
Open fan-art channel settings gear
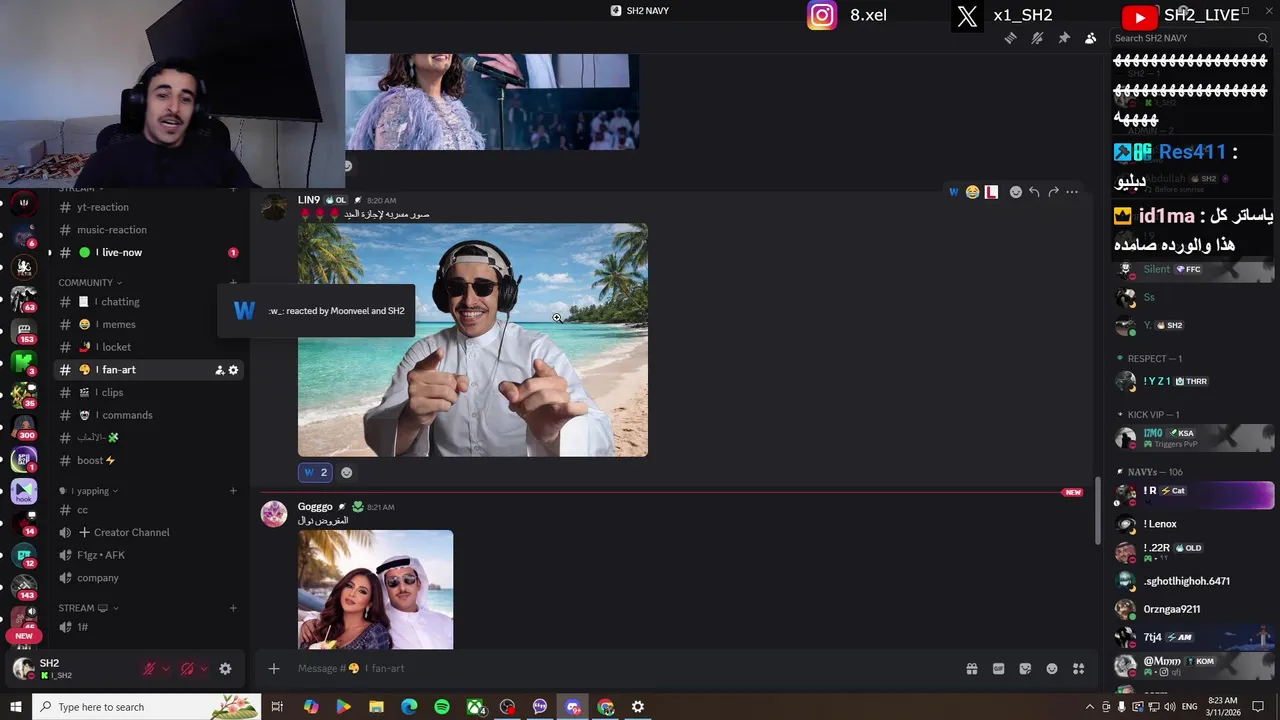(x=233, y=370)
